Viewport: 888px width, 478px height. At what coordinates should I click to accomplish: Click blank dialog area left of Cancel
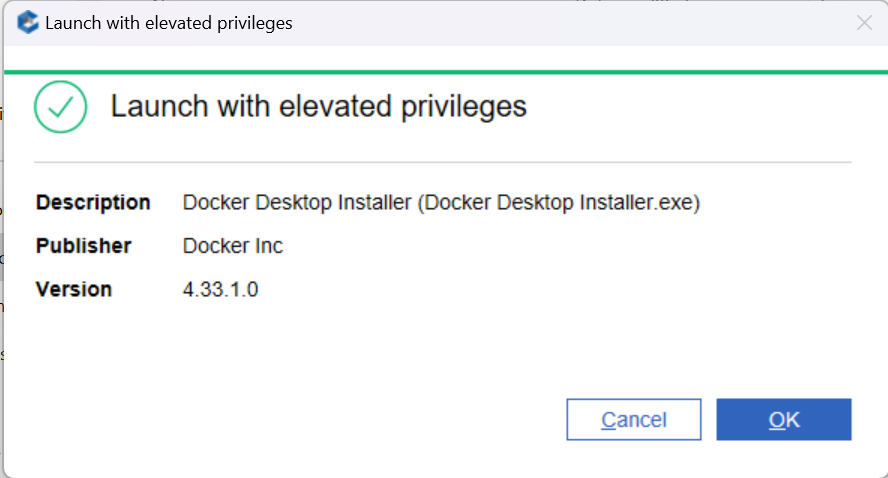point(300,420)
